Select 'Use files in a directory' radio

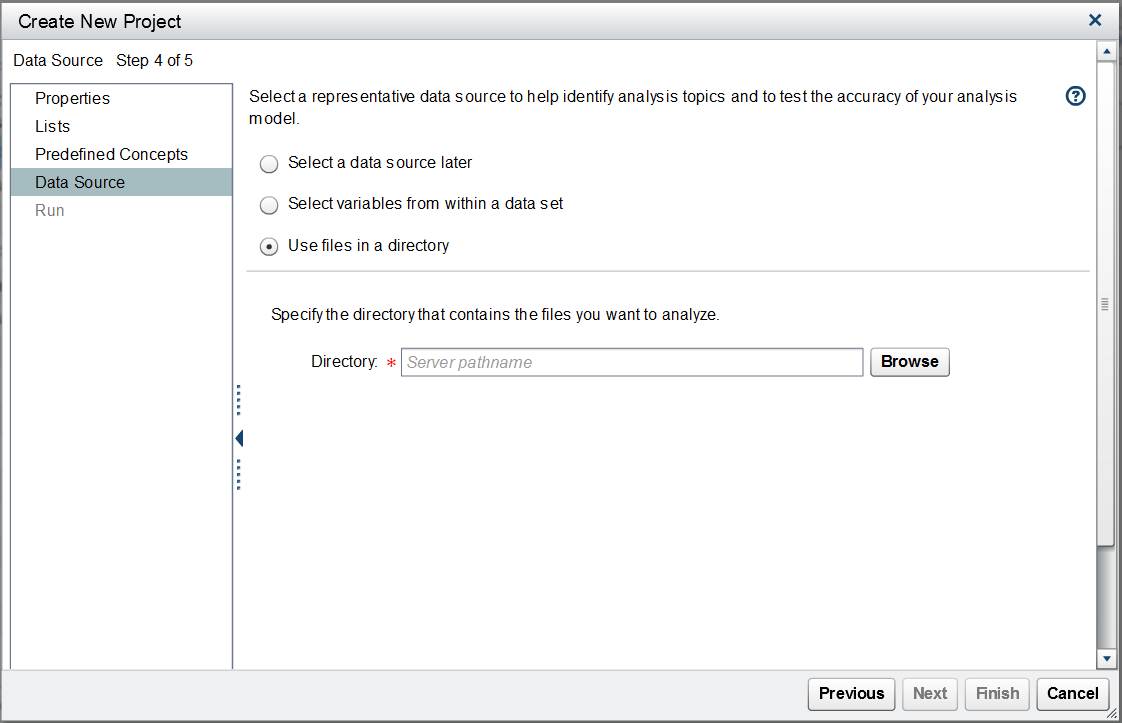tap(269, 247)
